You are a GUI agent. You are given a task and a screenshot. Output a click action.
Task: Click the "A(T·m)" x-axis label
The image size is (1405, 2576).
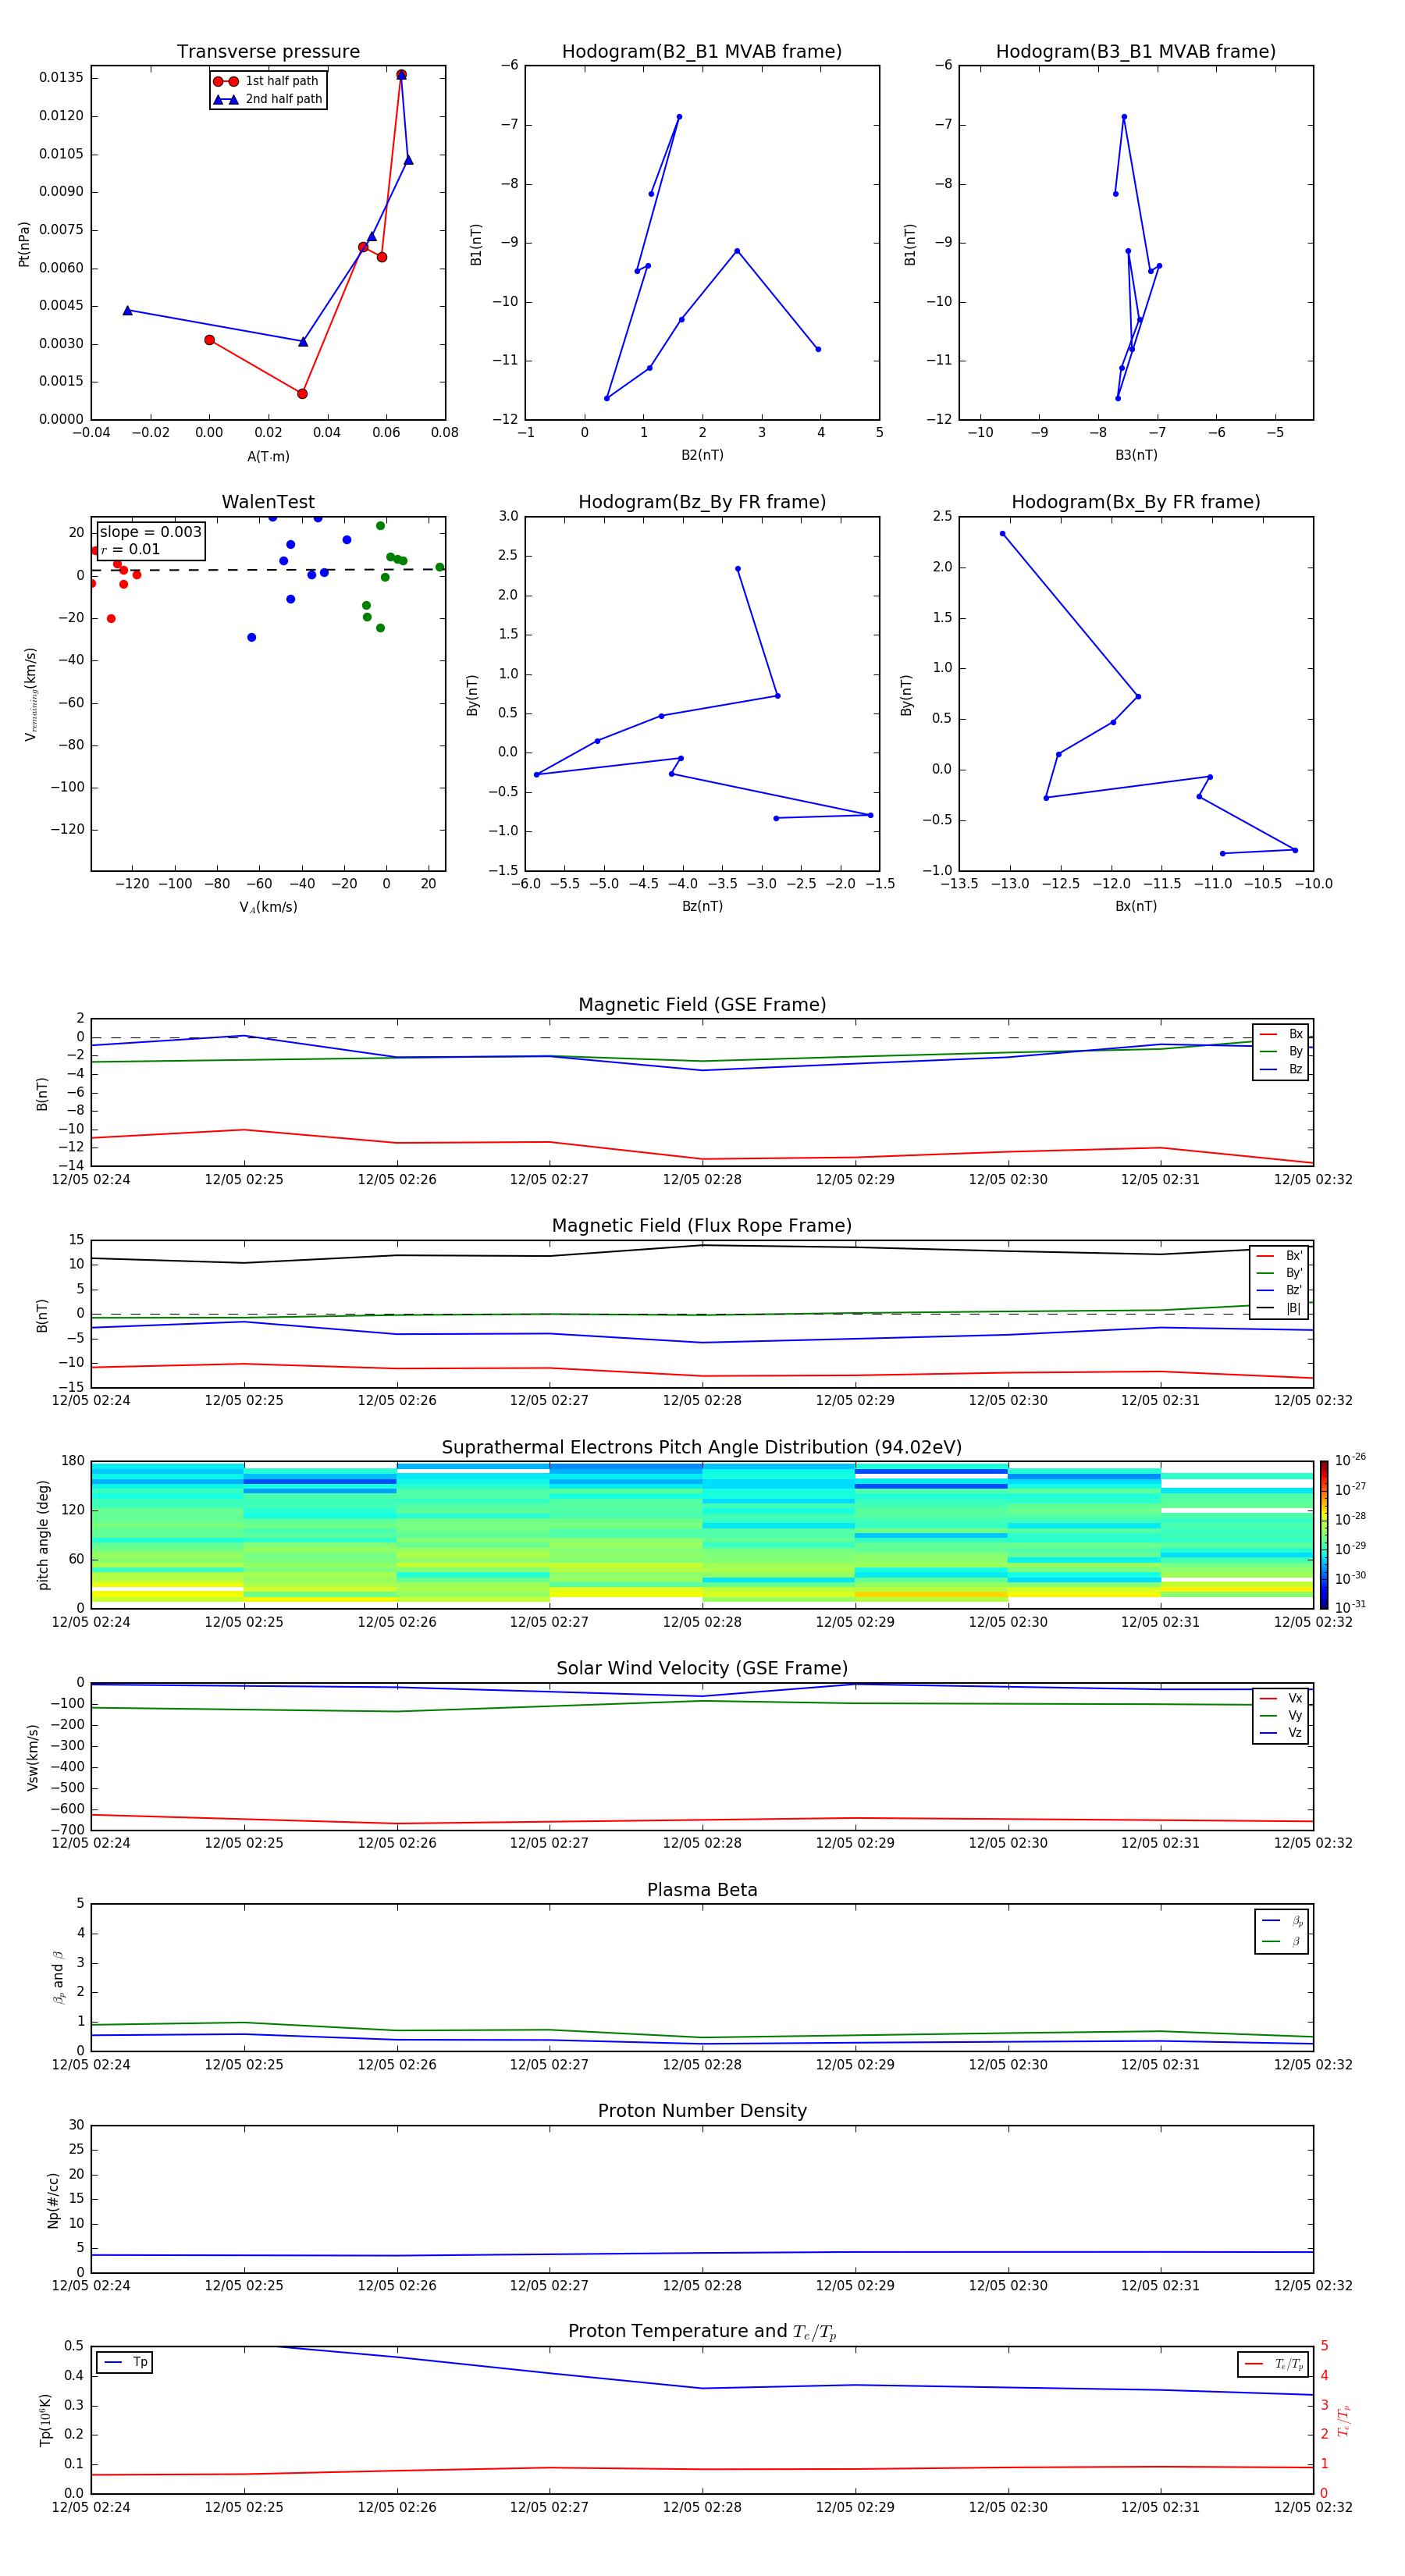268,457
